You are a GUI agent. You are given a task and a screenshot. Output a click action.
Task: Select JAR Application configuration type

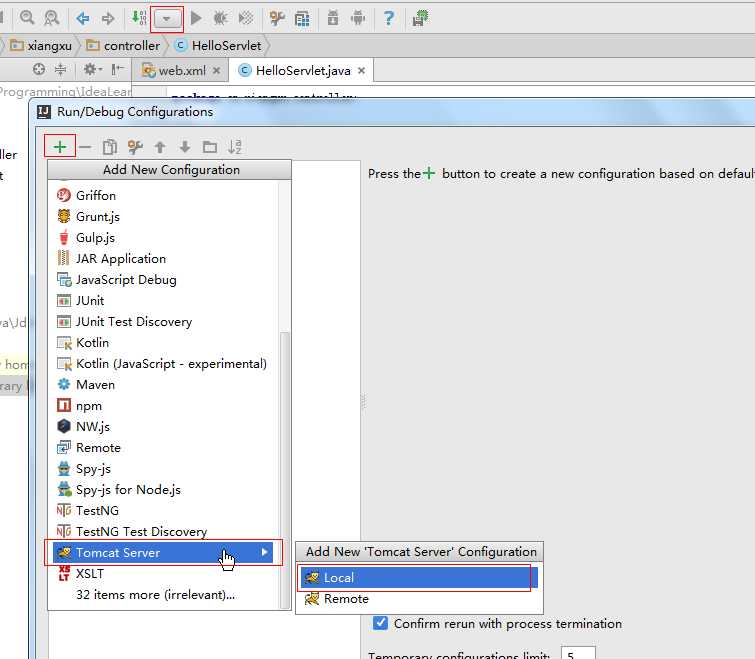pyautogui.click(x=164, y=258)
